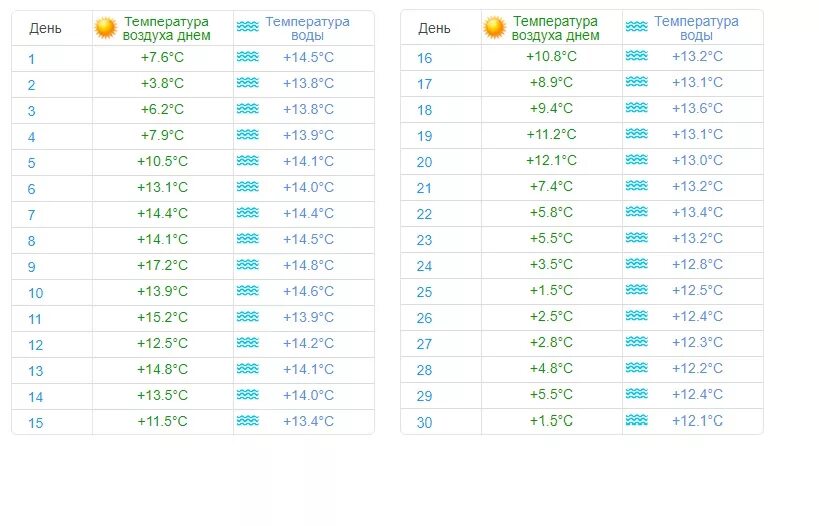Click air temperature +14.8°C
Screen dimensions: 819x526
[162, 369]
